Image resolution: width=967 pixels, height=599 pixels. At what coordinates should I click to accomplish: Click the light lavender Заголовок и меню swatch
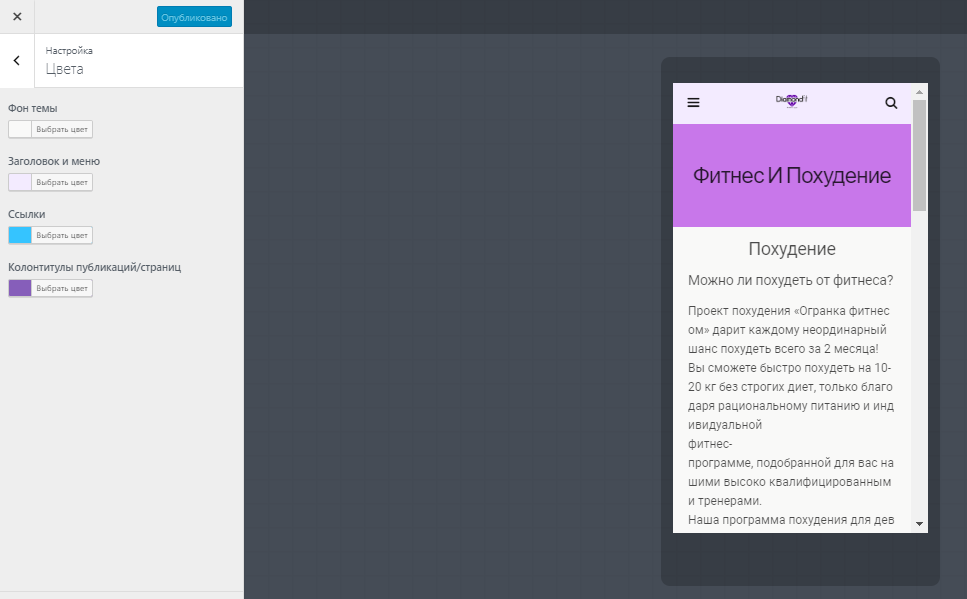pos(20,183)
